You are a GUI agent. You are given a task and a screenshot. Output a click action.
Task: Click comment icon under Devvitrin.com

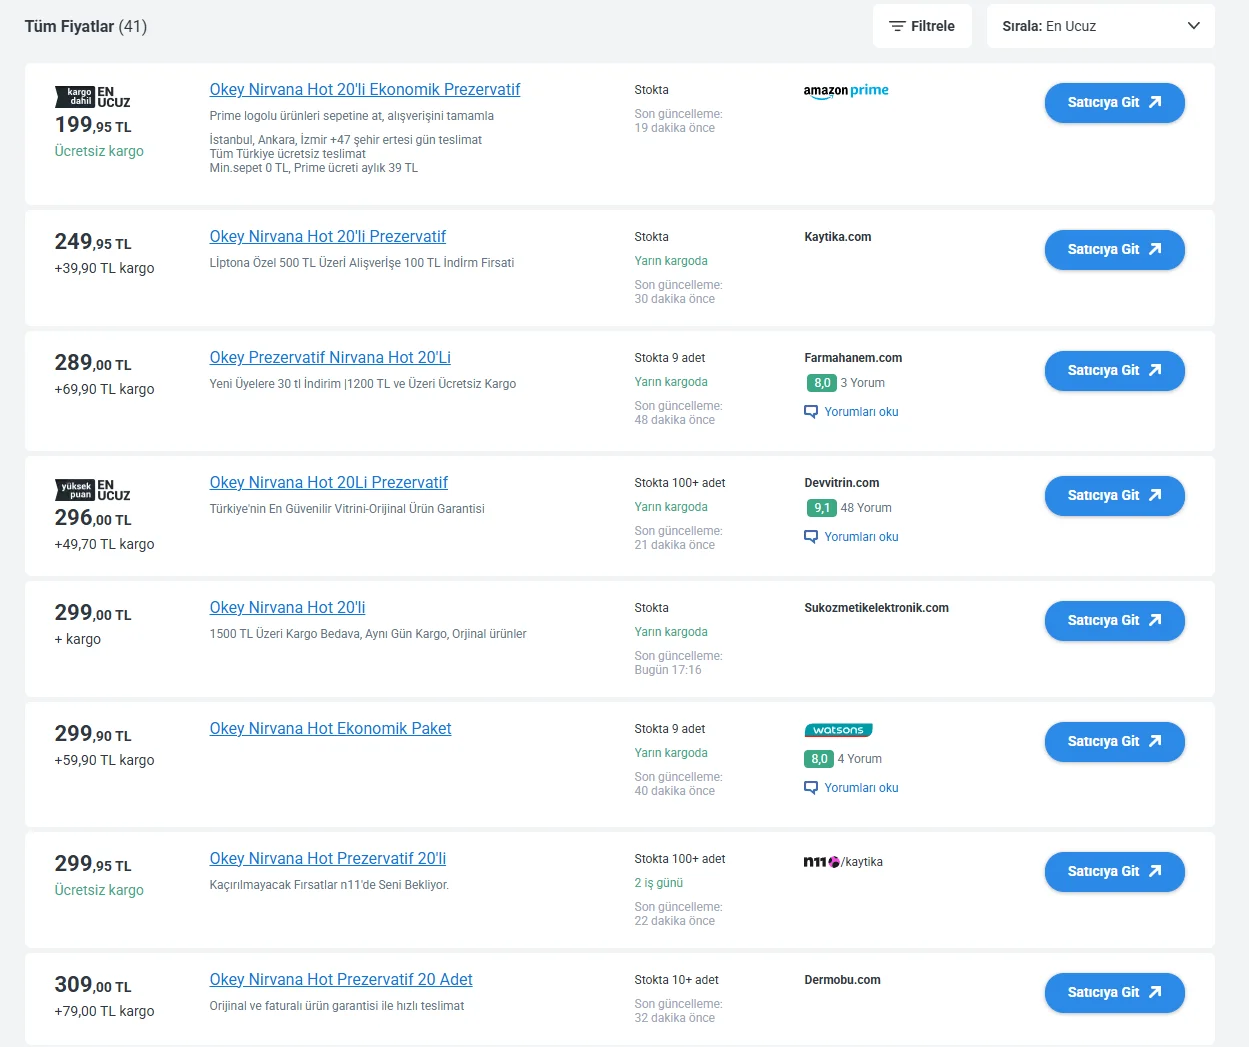point(811,537)
